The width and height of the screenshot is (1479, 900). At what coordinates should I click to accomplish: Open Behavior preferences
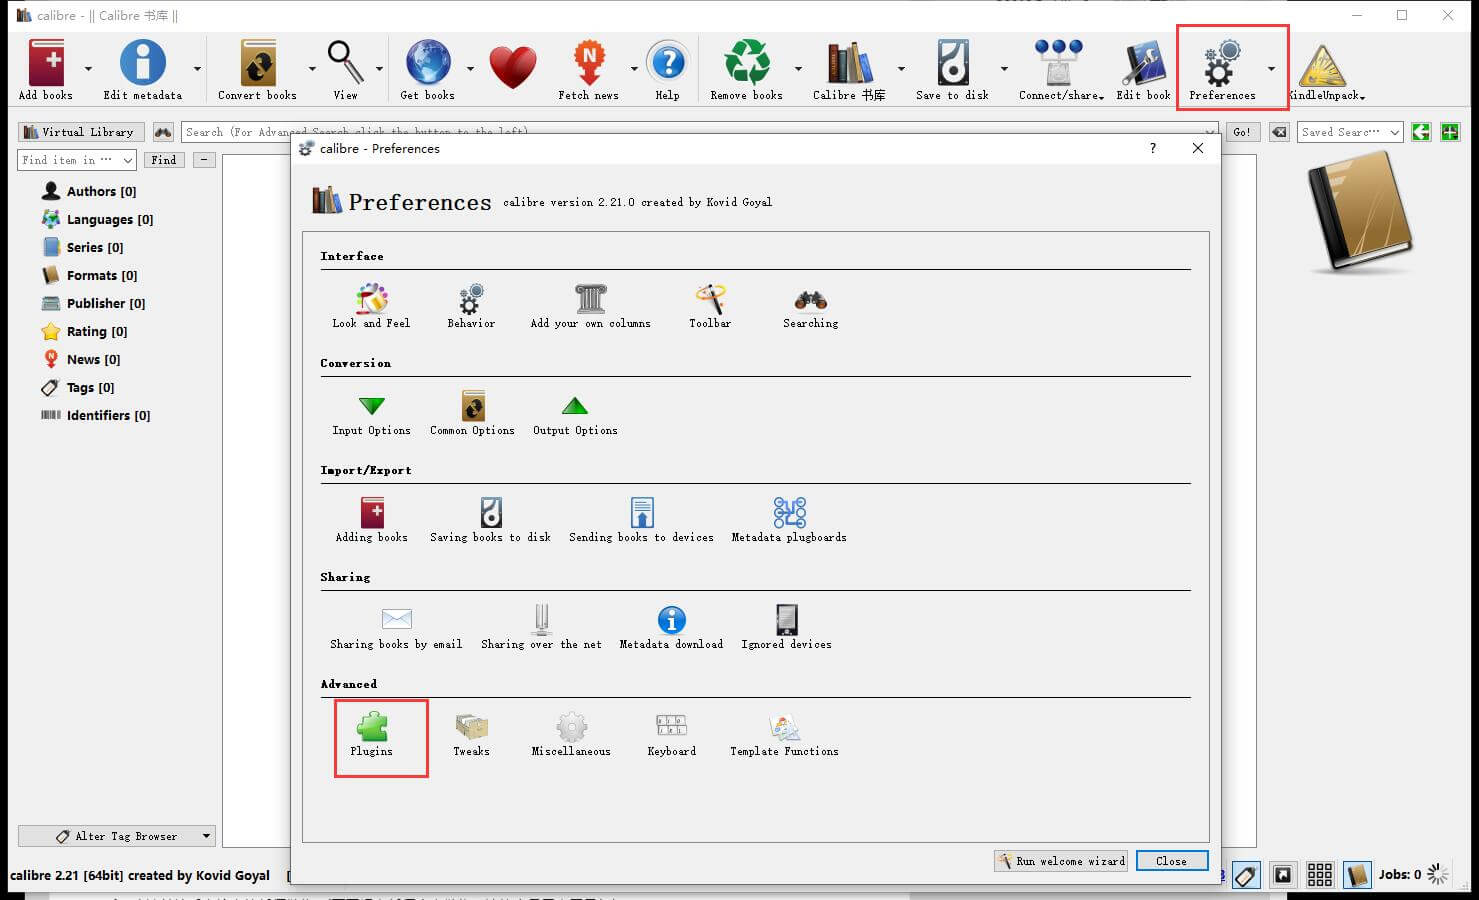point(471,306)
